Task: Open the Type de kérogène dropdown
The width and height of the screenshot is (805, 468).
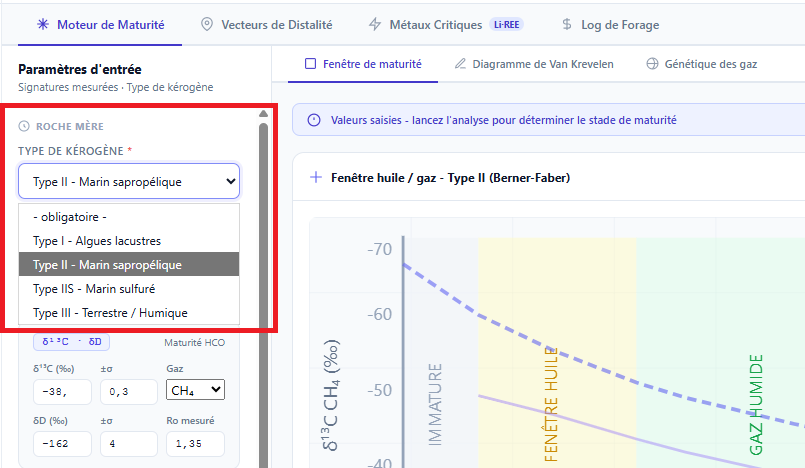Action: click(x=129, y=181)
